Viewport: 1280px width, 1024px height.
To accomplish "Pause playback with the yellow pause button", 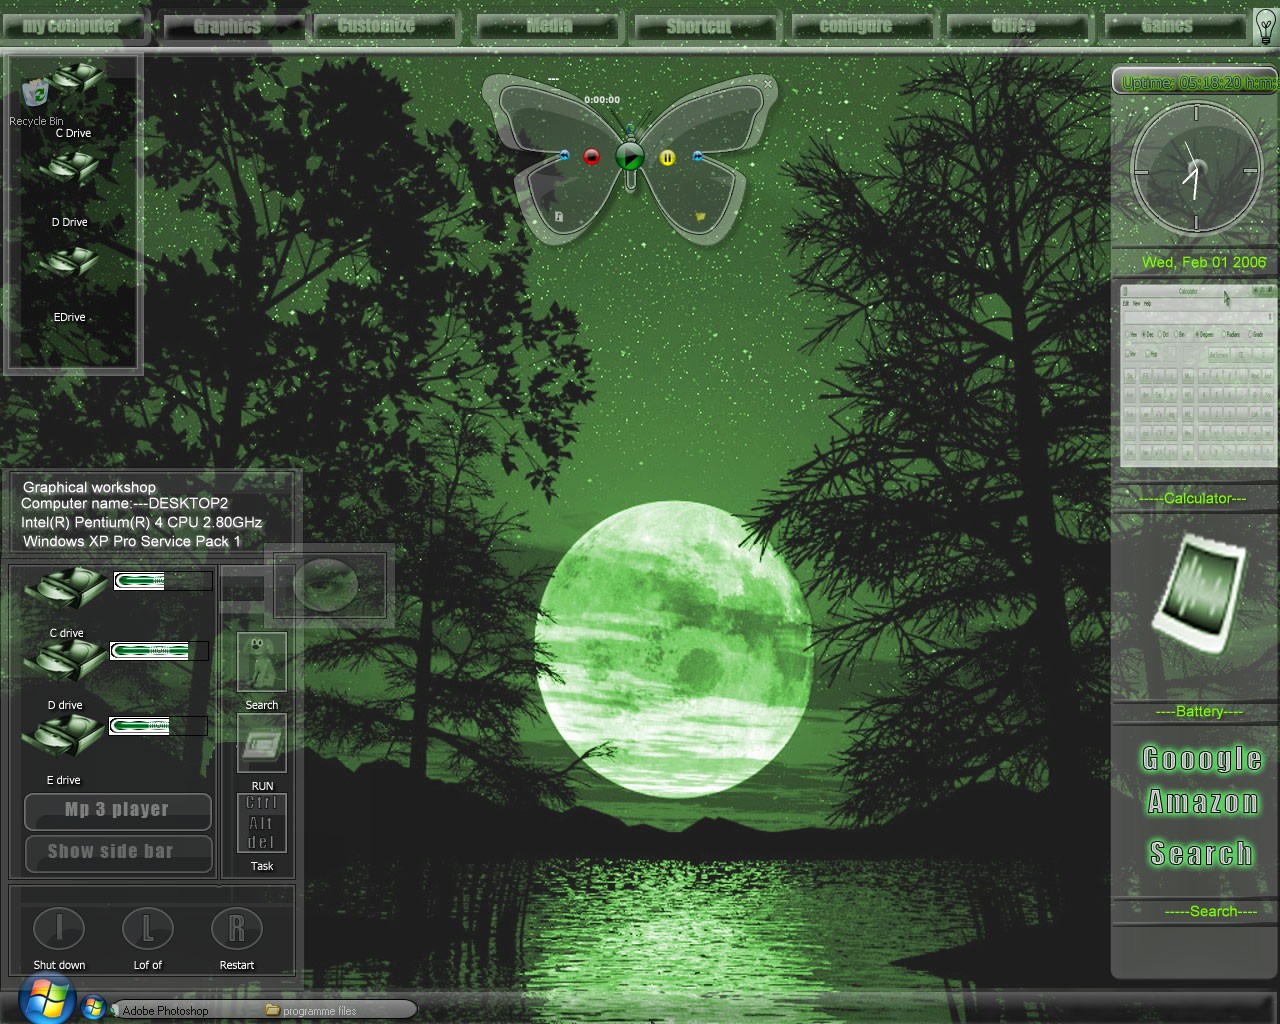I will [x=668, y=157].
